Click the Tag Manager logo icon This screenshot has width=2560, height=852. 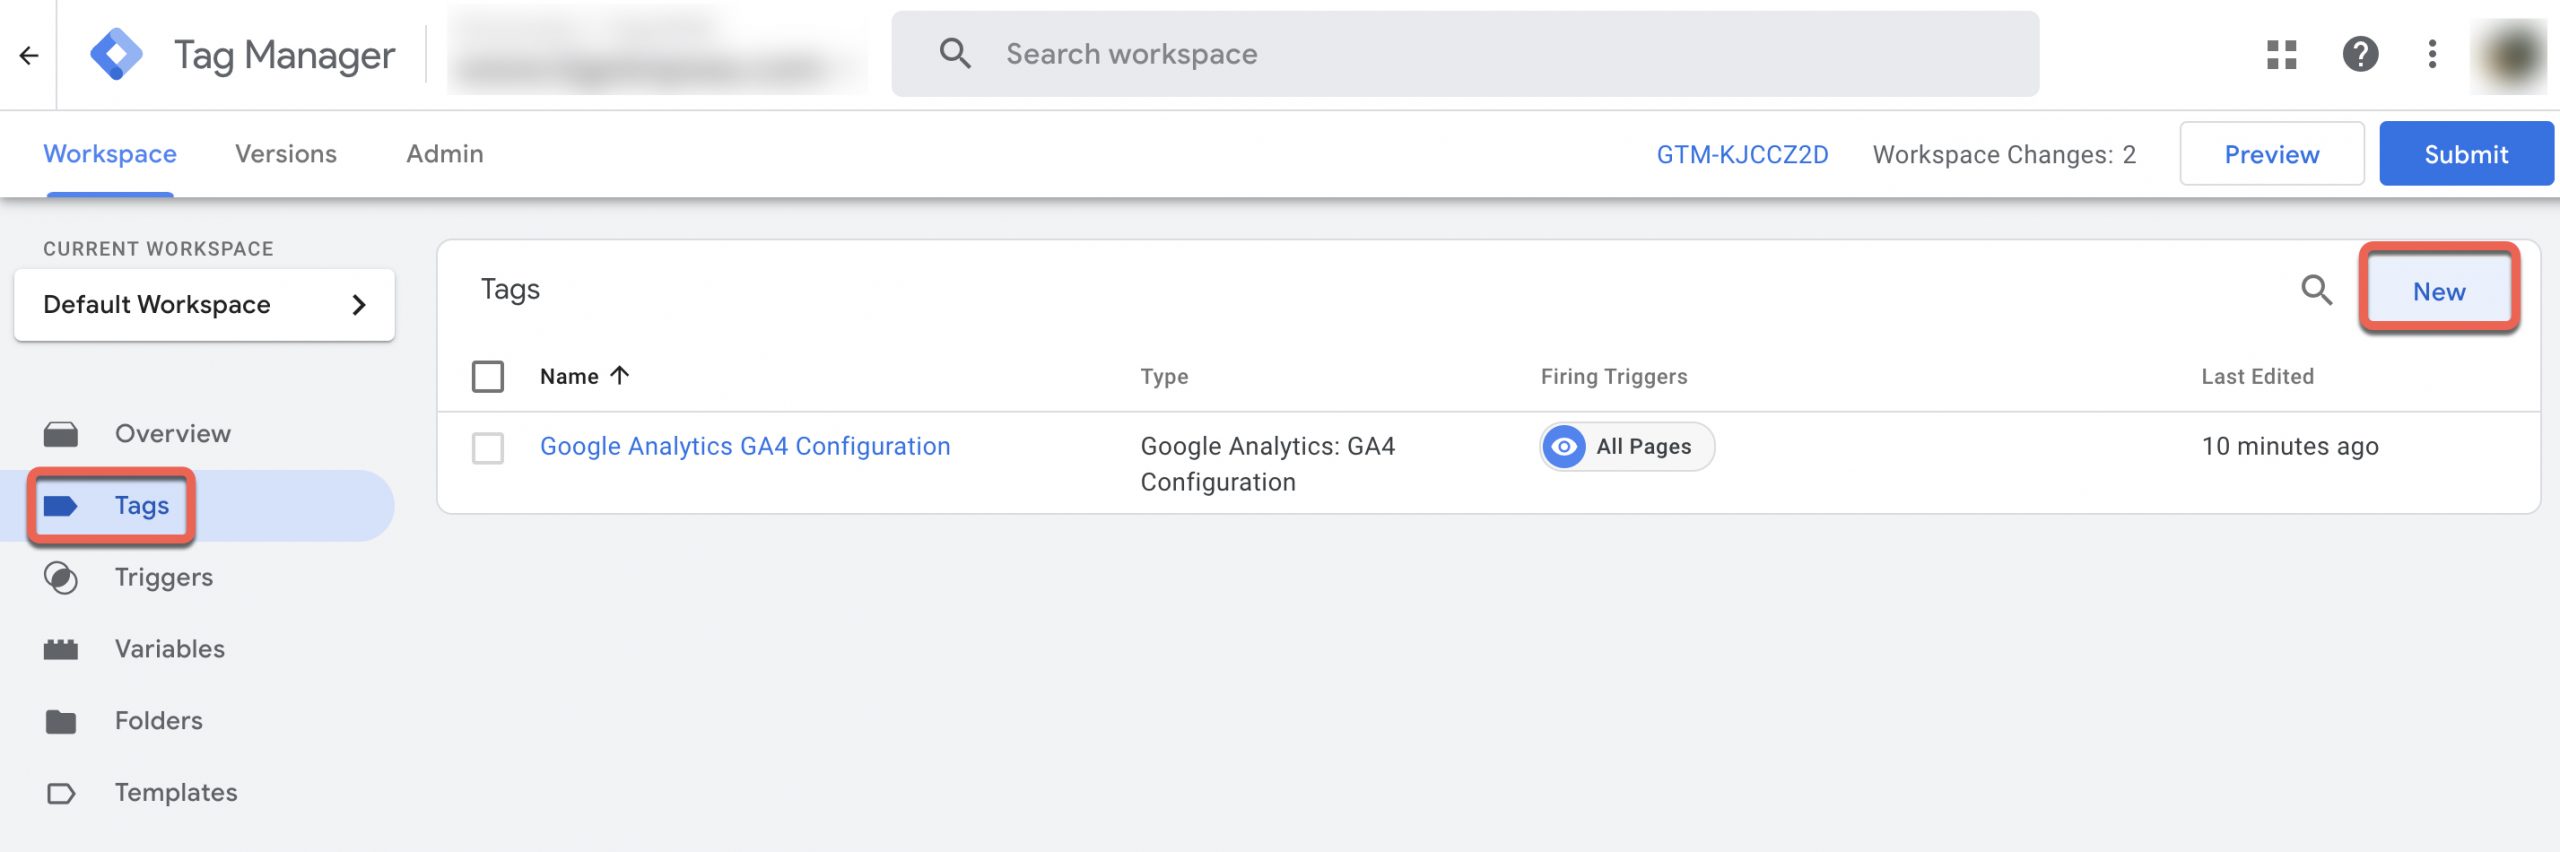[116, 54]
